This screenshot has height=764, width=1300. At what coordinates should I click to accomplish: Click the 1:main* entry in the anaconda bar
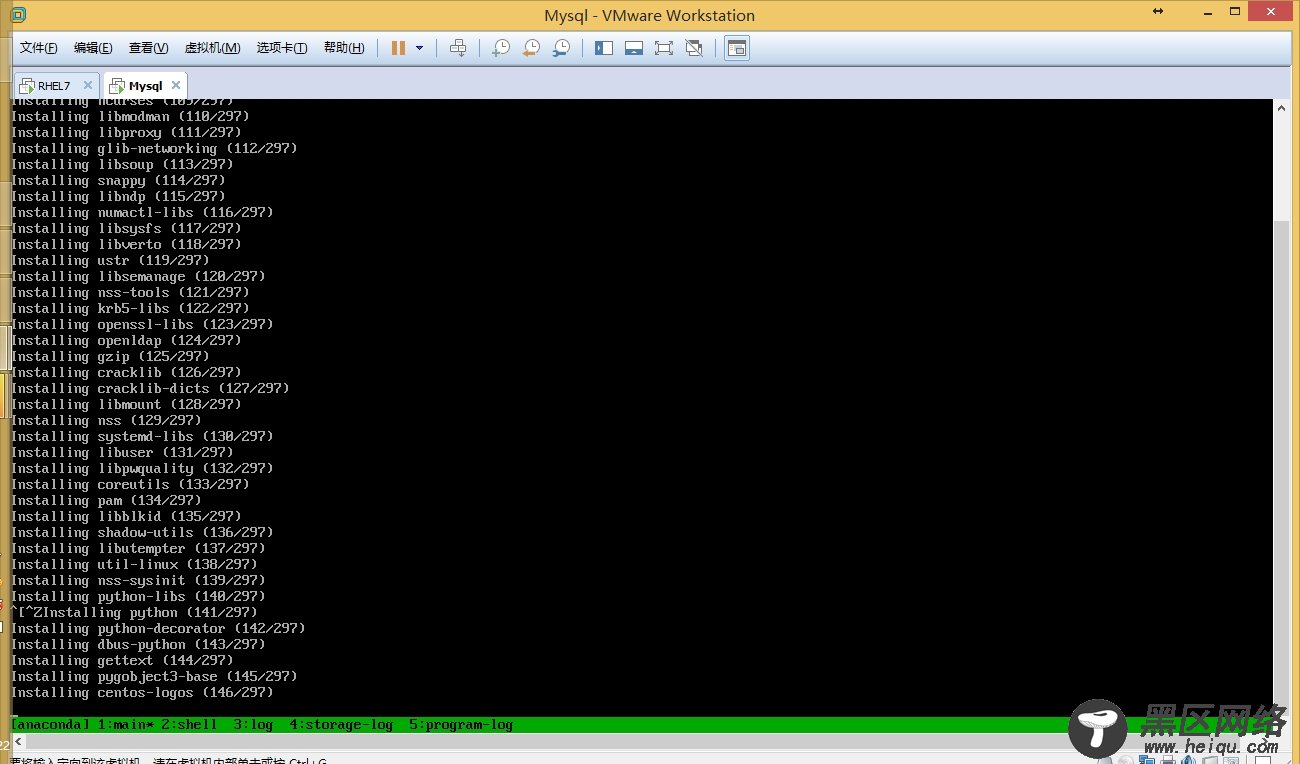click(x=125, y=724)
